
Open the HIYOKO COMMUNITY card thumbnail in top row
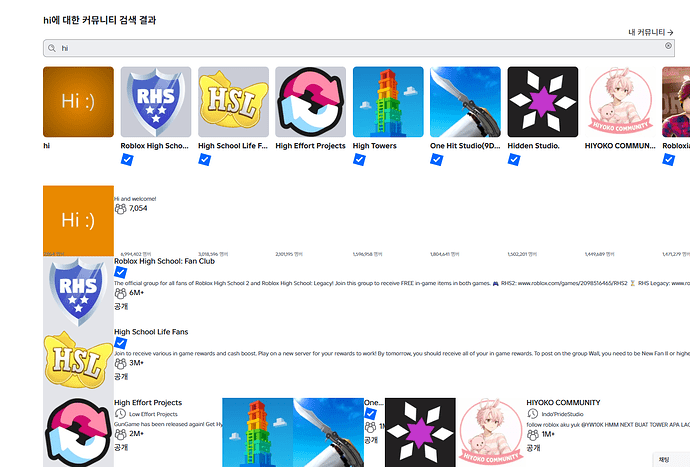(620, 102)
